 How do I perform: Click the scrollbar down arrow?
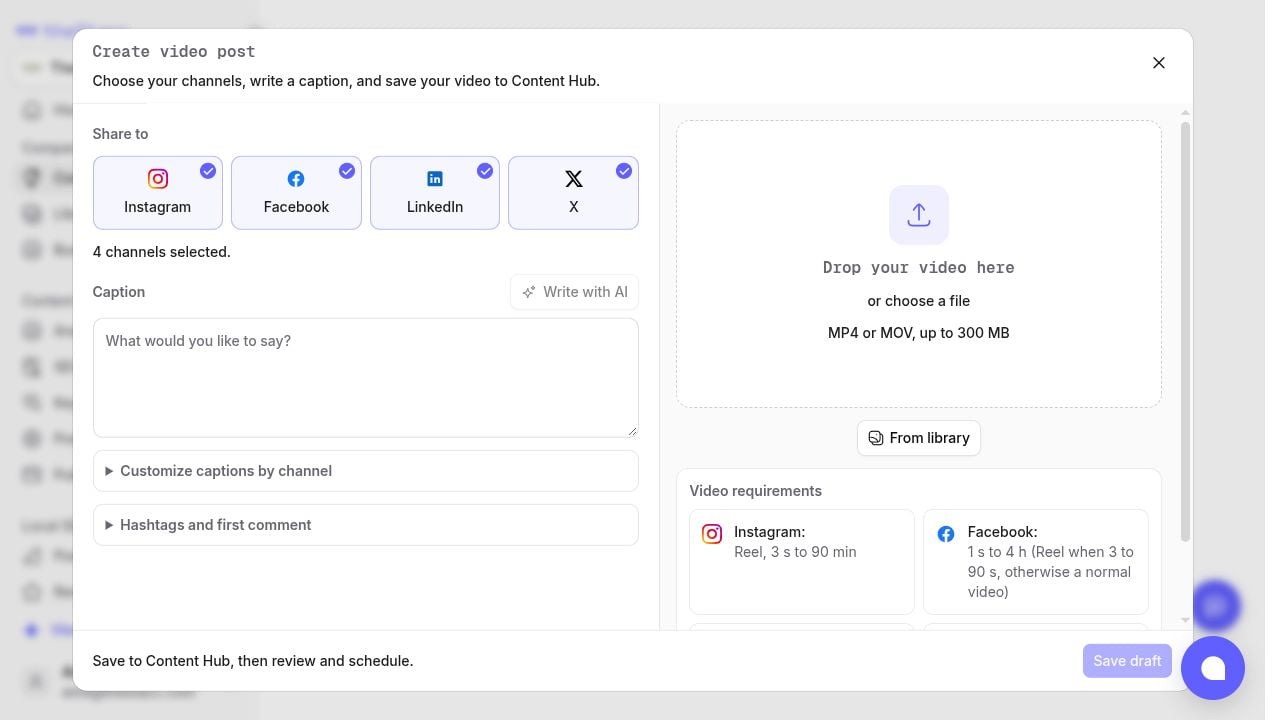(x=1186, y=620)
